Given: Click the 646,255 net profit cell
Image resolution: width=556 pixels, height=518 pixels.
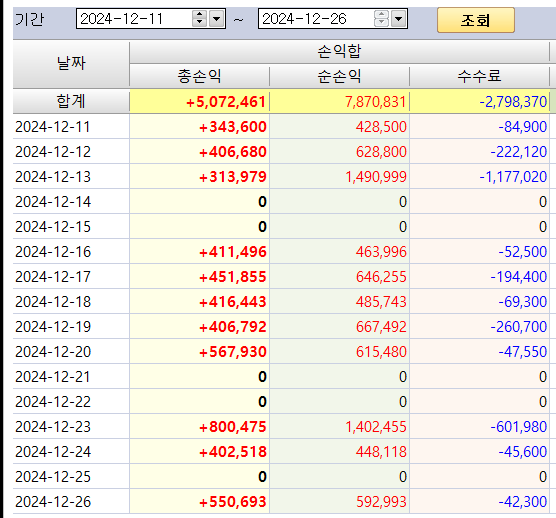Looking at the screenshot, I should [339, 277].
